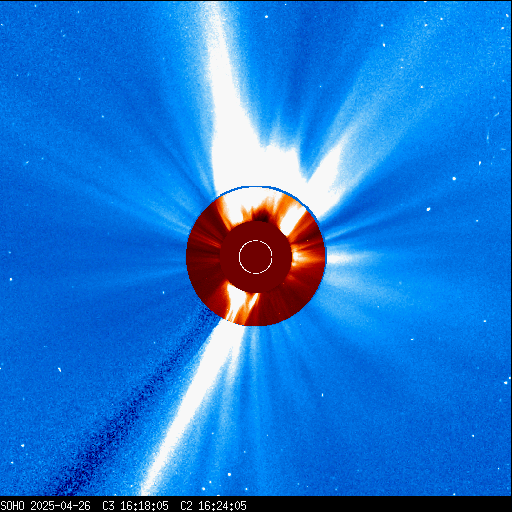Select the SOHO label in footer
The image size is (512, 512).
(12, 506)
